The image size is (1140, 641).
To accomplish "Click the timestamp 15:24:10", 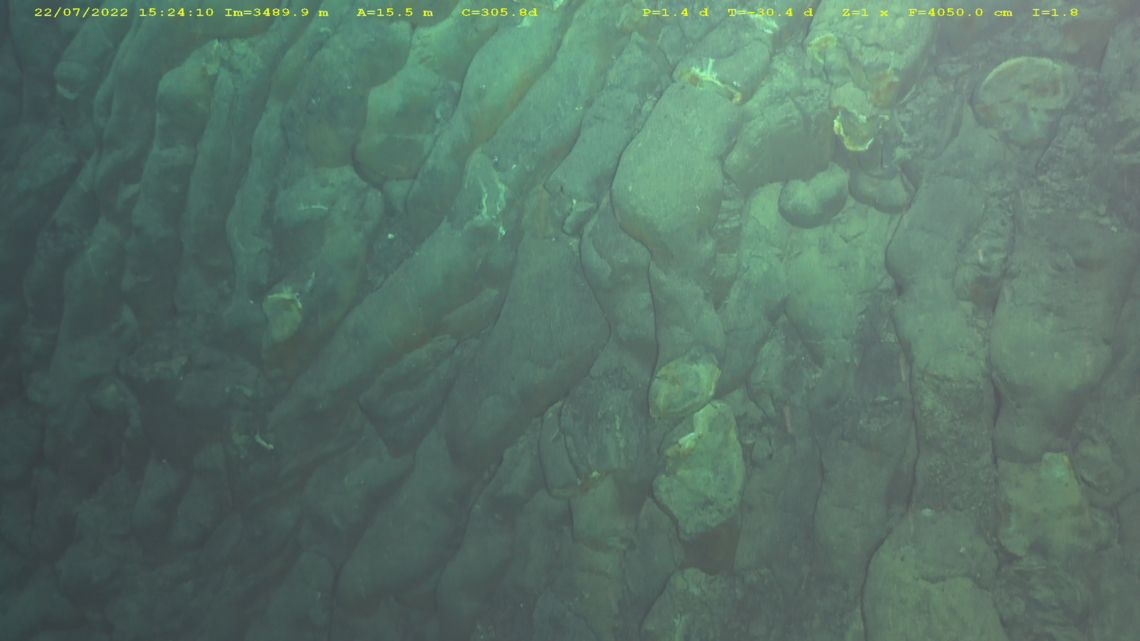I will click(176, 12).
